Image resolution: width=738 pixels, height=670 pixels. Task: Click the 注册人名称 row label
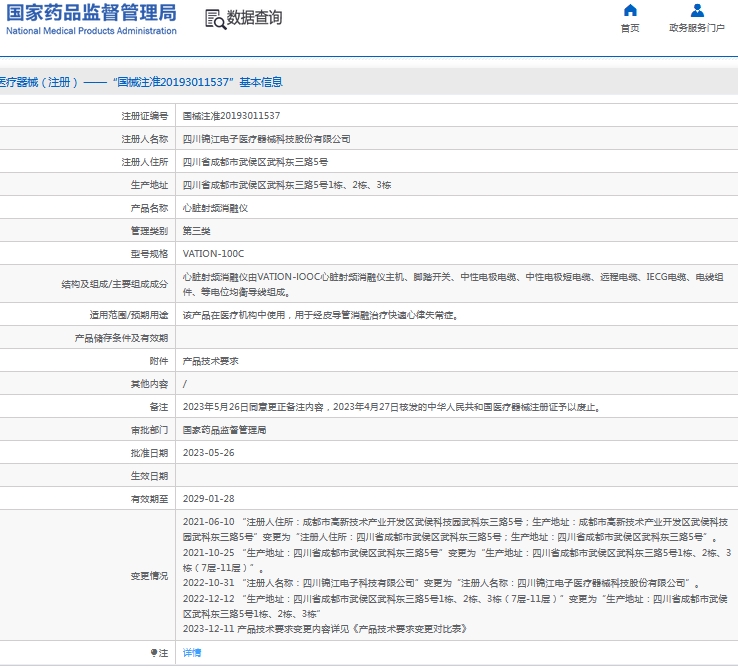tap(144, 139)
